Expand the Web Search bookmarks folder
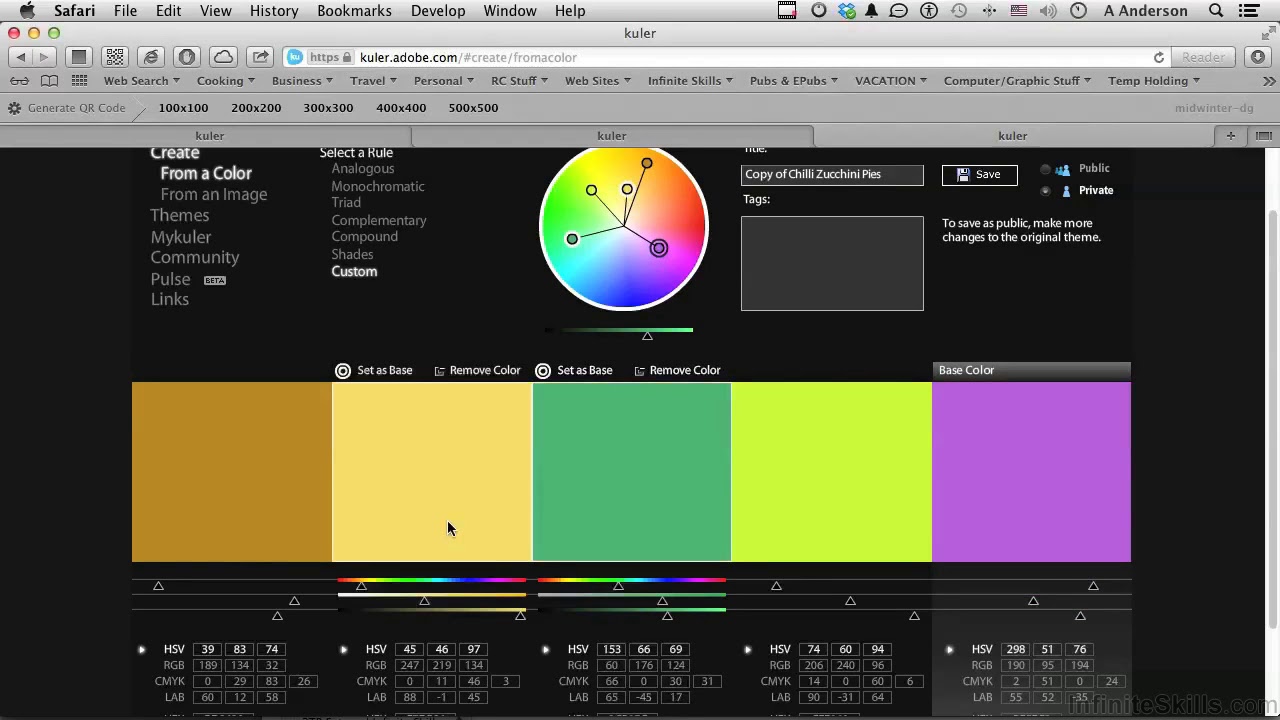 (x=142, y=81)
